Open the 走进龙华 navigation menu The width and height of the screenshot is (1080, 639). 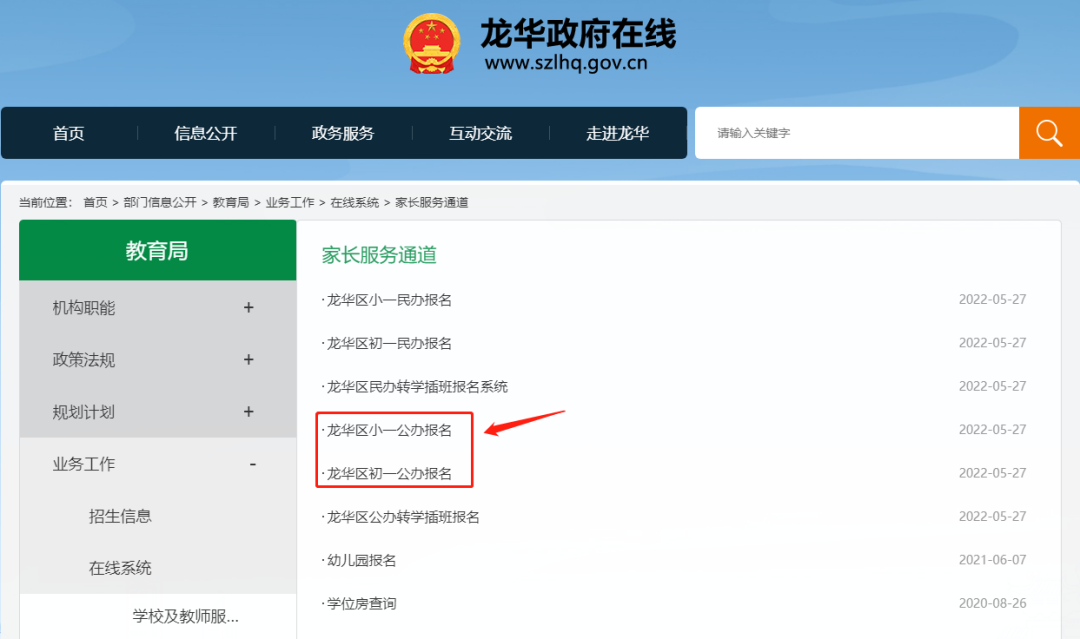pos(617,133)
